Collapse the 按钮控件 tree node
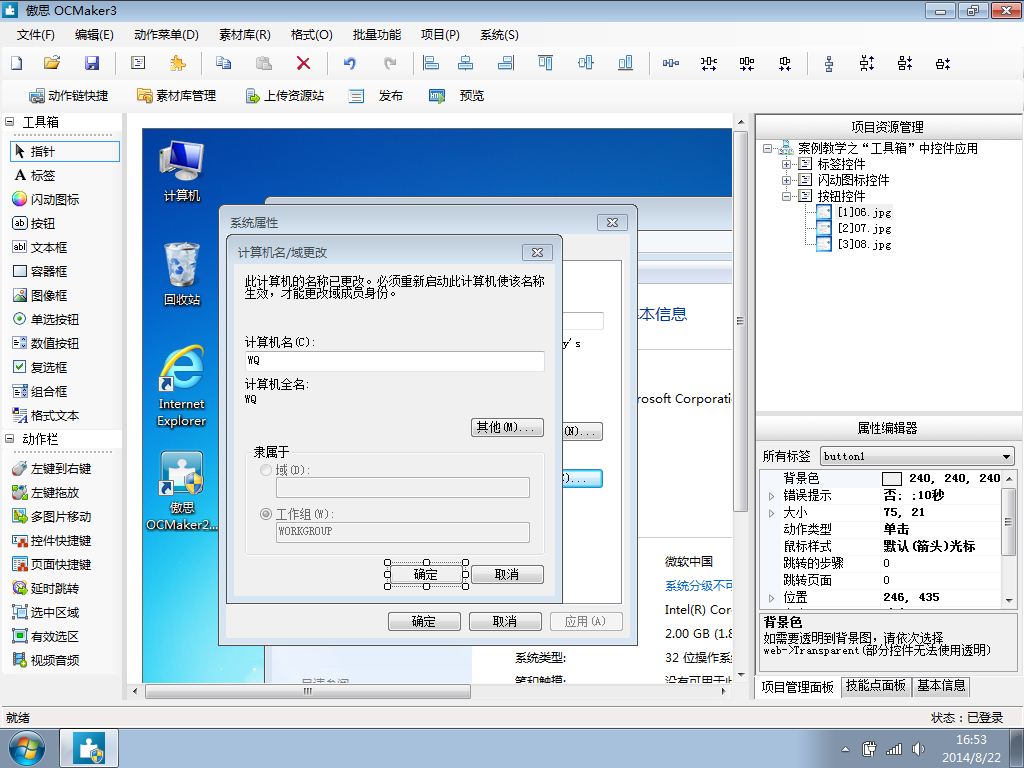Screen dimensions: 1024x768 point(786,196)
